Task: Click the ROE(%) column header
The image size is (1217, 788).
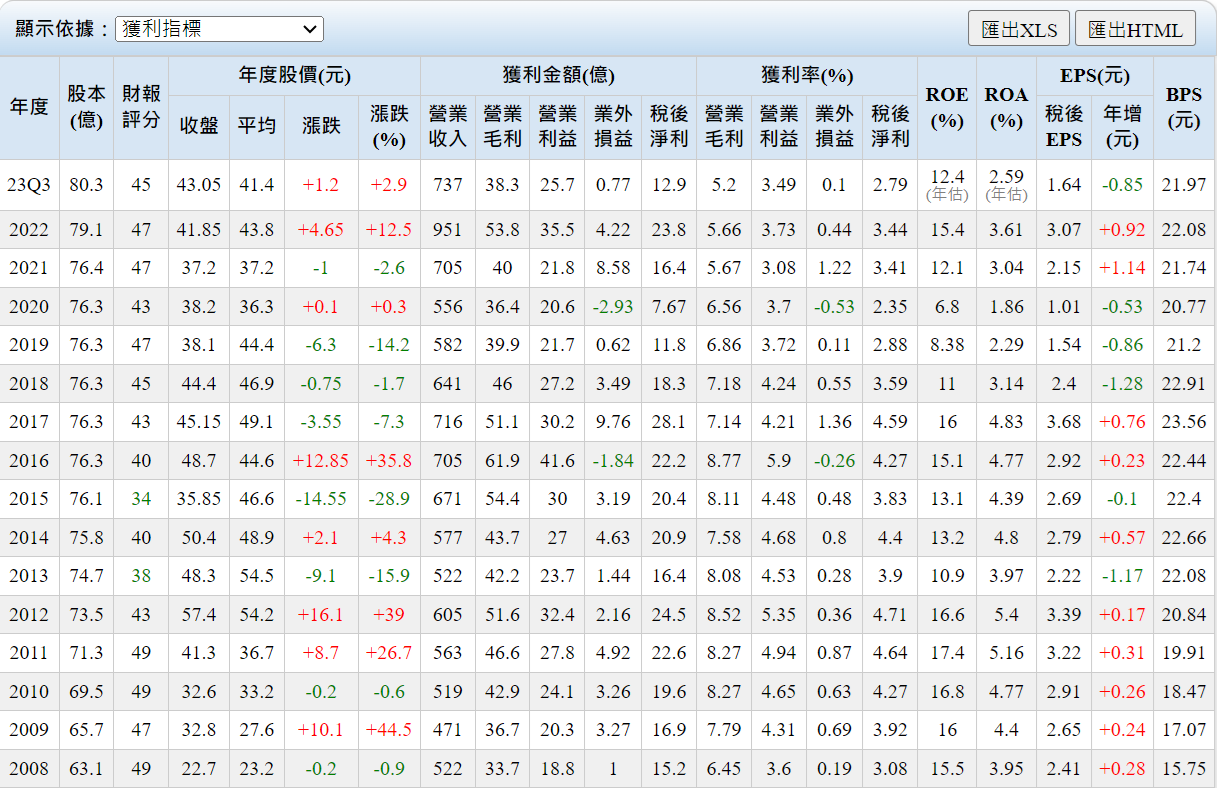Action: pos(946,107)
